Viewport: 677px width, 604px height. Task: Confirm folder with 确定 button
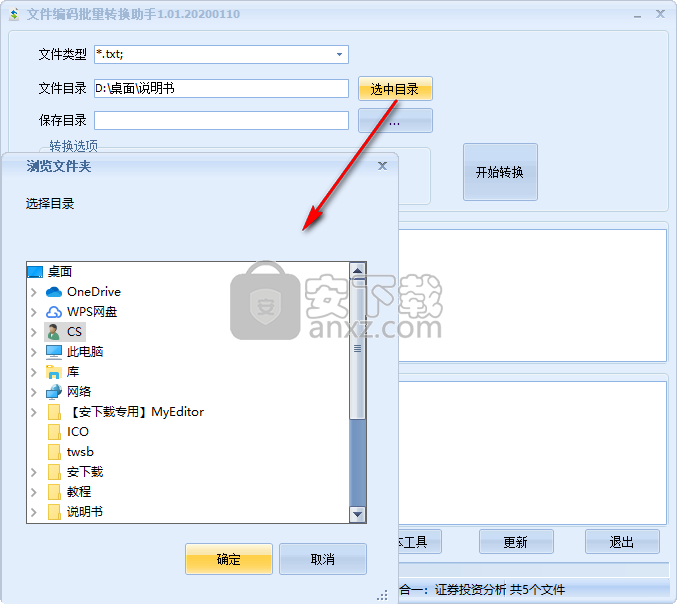(x=229, y=559)
